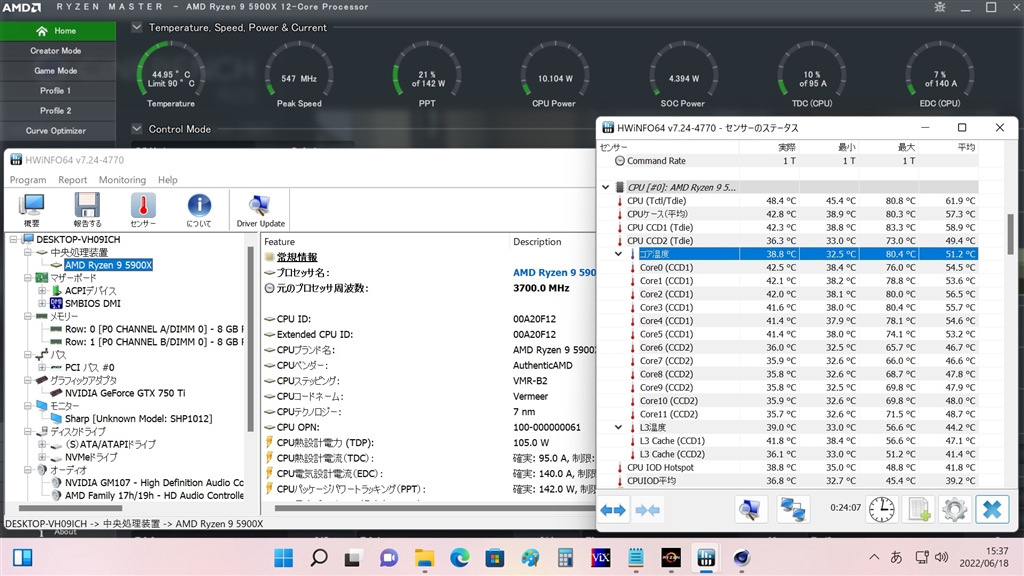Open the ViX taskbar icon

600,558
